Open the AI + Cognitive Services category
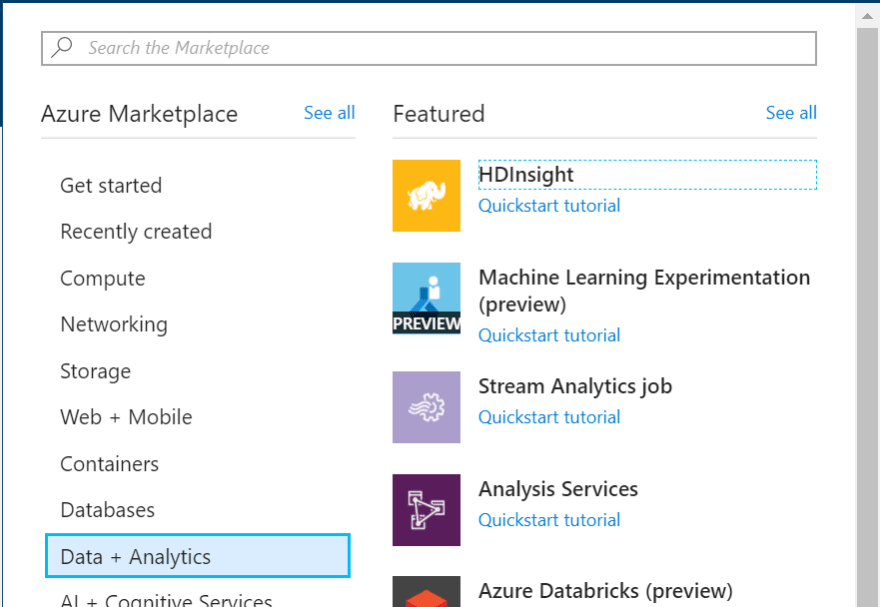 (x=166, y=600)
